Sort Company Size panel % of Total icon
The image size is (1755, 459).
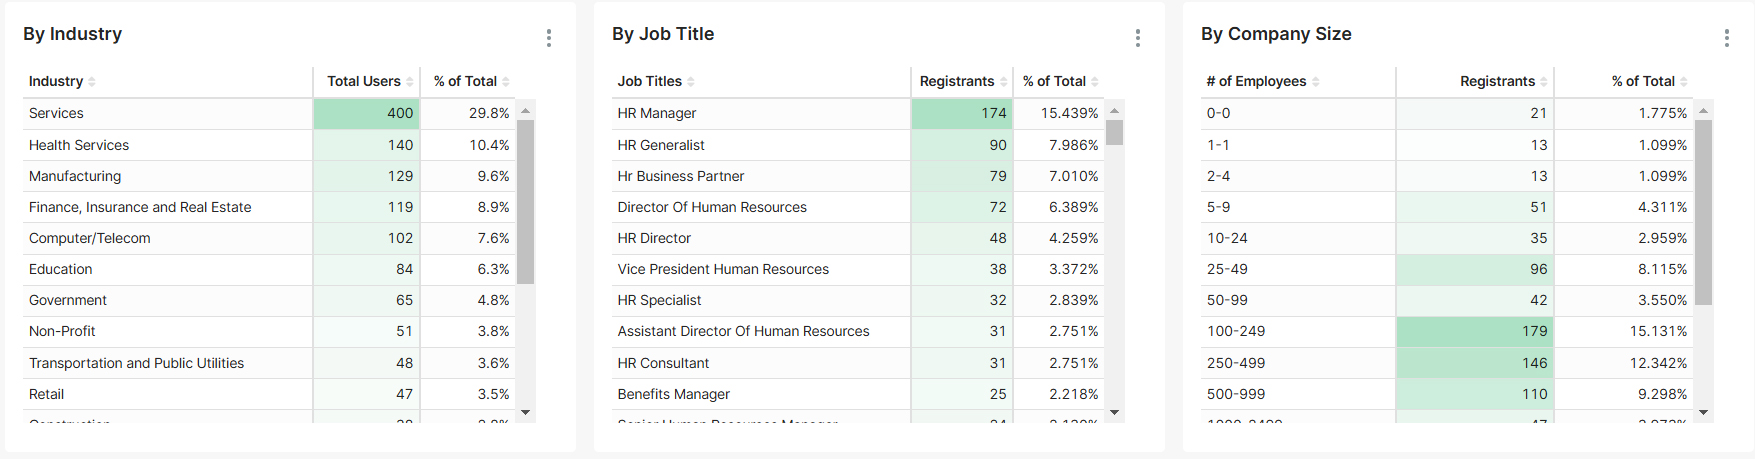[1684, 82]
